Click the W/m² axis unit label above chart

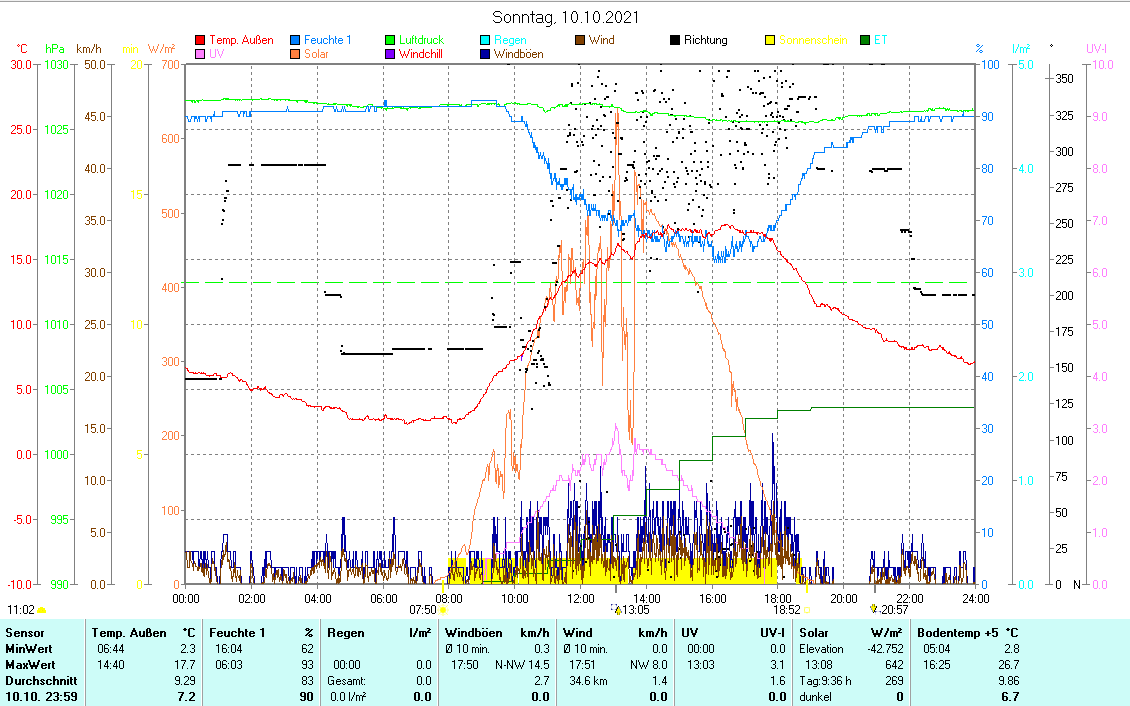point(161,49)
